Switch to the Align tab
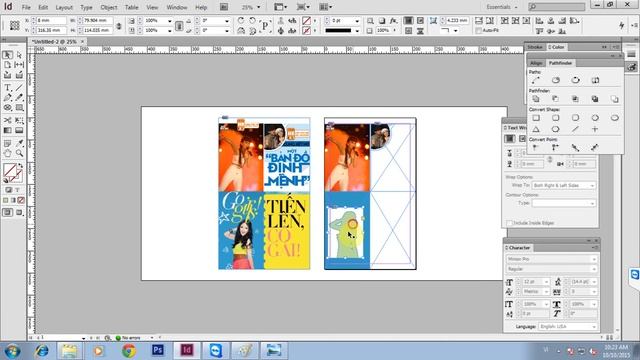 tap(536, 63)
